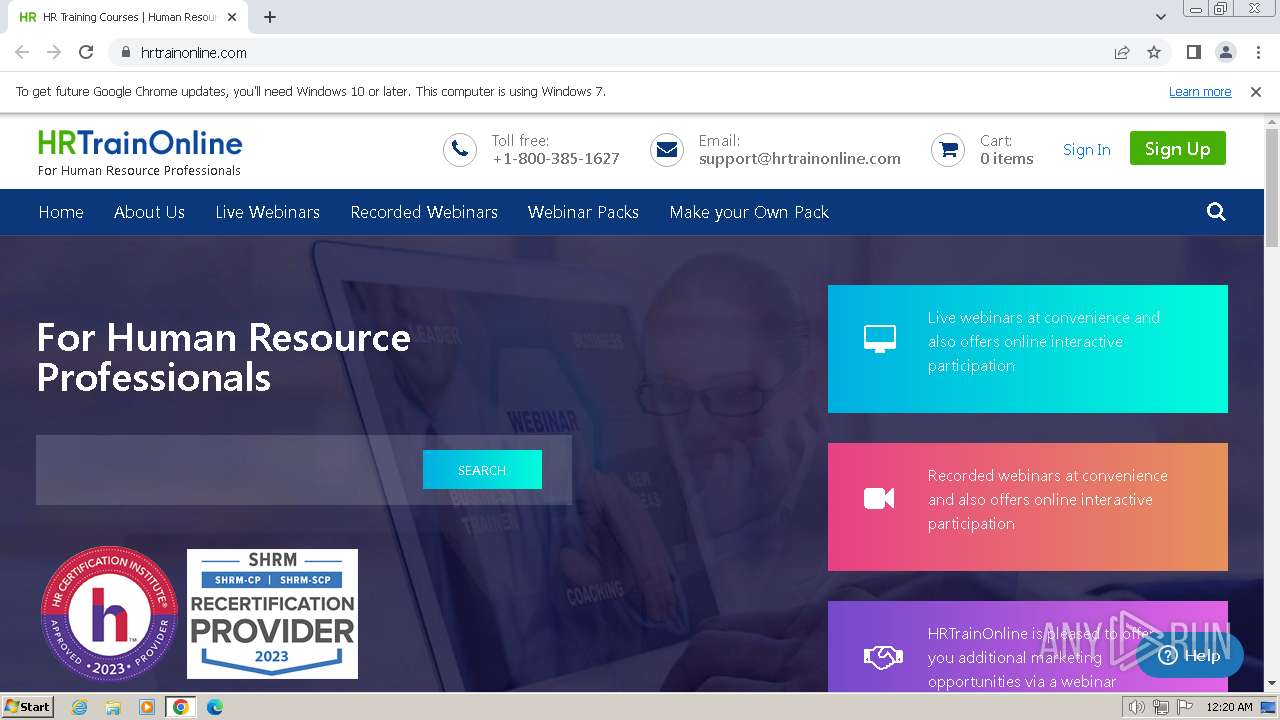This screenshot has width=1280, height=720.
Task: Click the SEARCH button
Action: point(482,470)
